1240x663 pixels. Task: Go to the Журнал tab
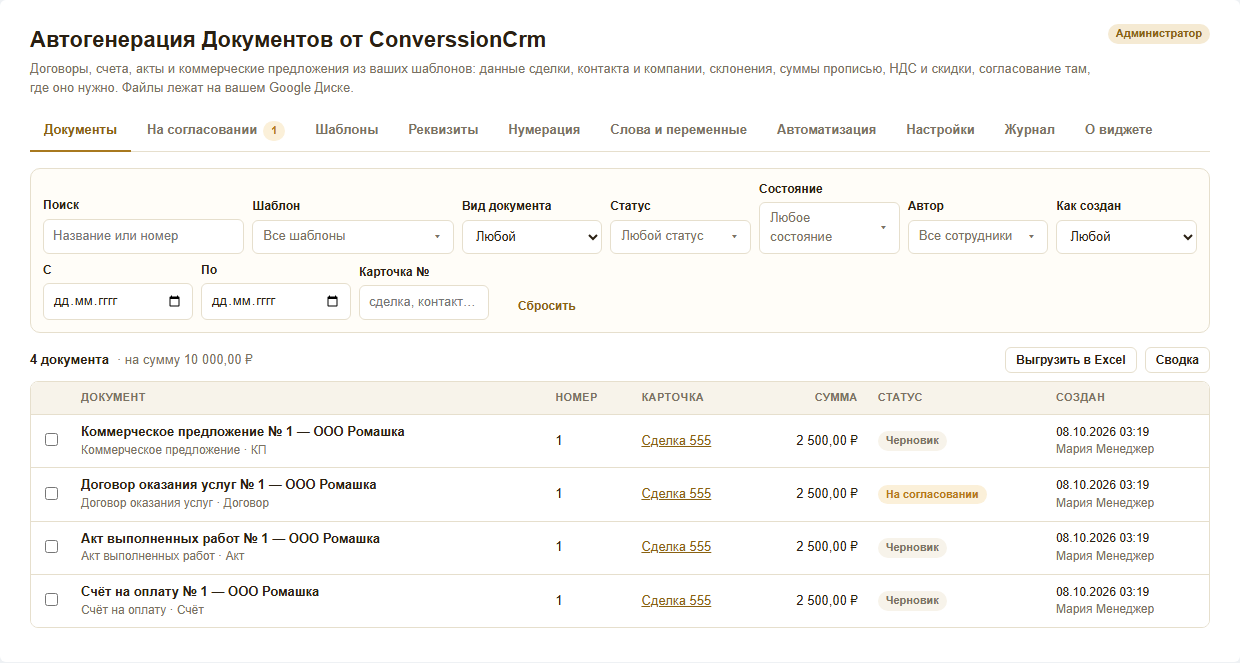coord(1030,130)
